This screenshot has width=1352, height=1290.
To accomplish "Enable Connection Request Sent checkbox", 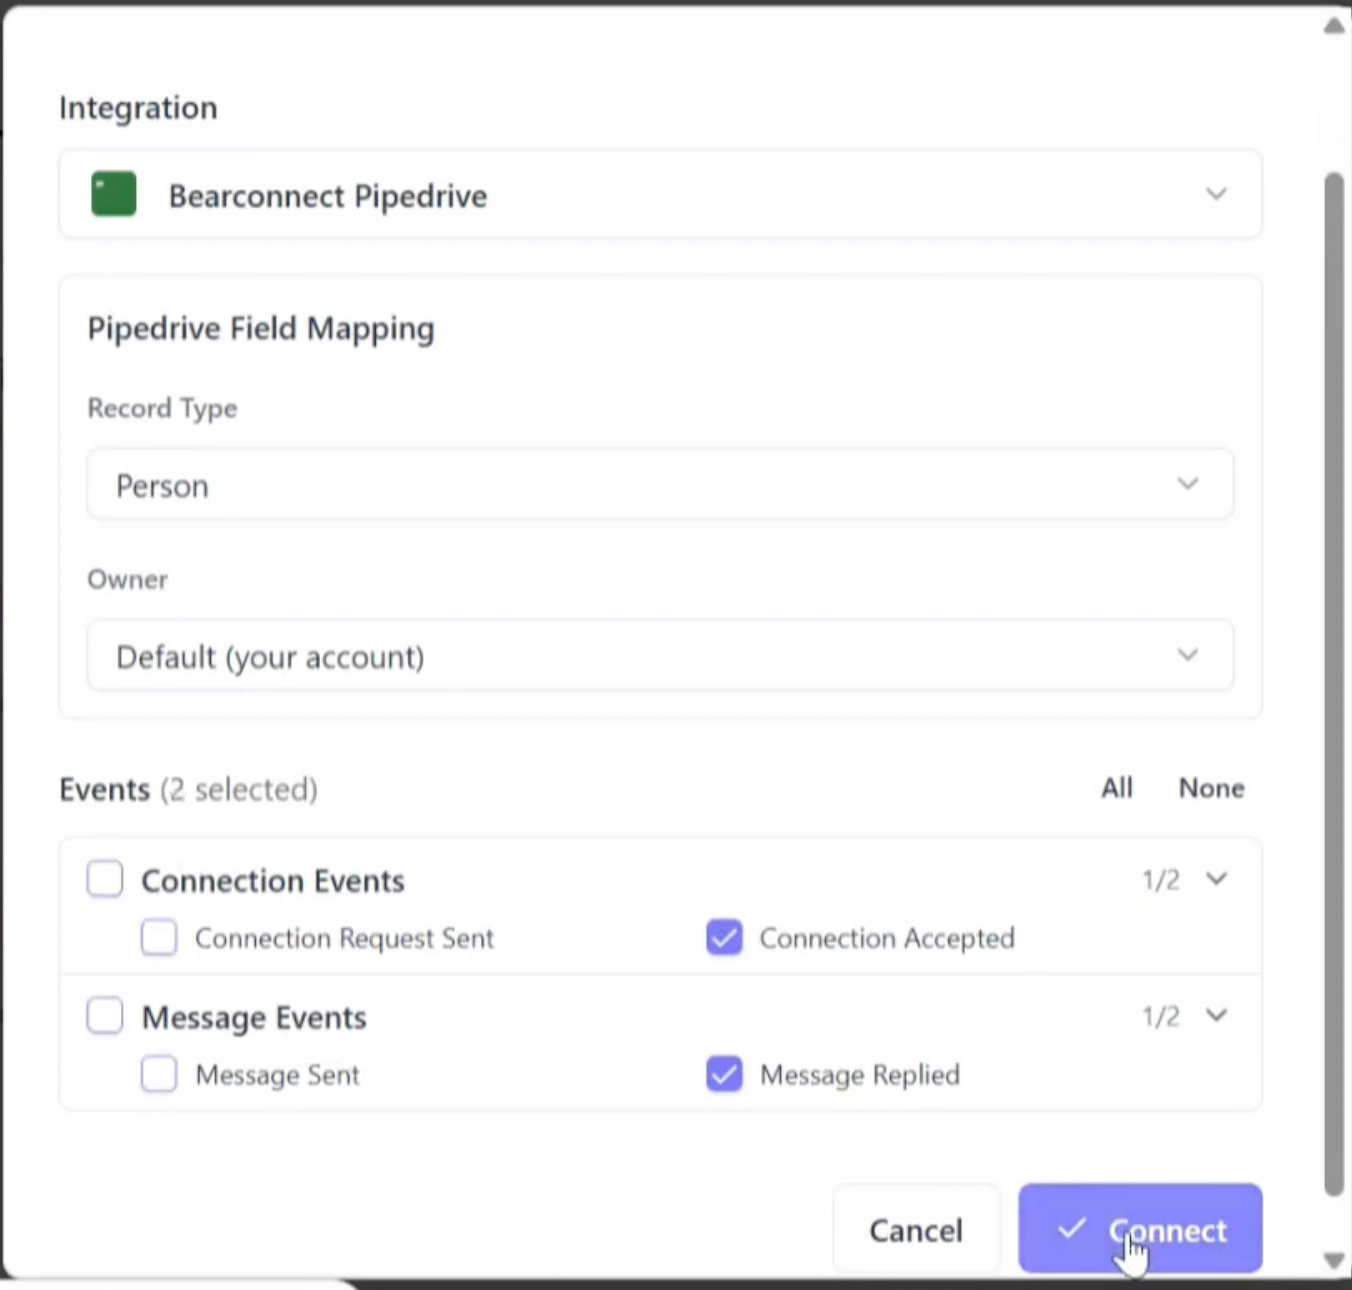I will coord(159,938).
